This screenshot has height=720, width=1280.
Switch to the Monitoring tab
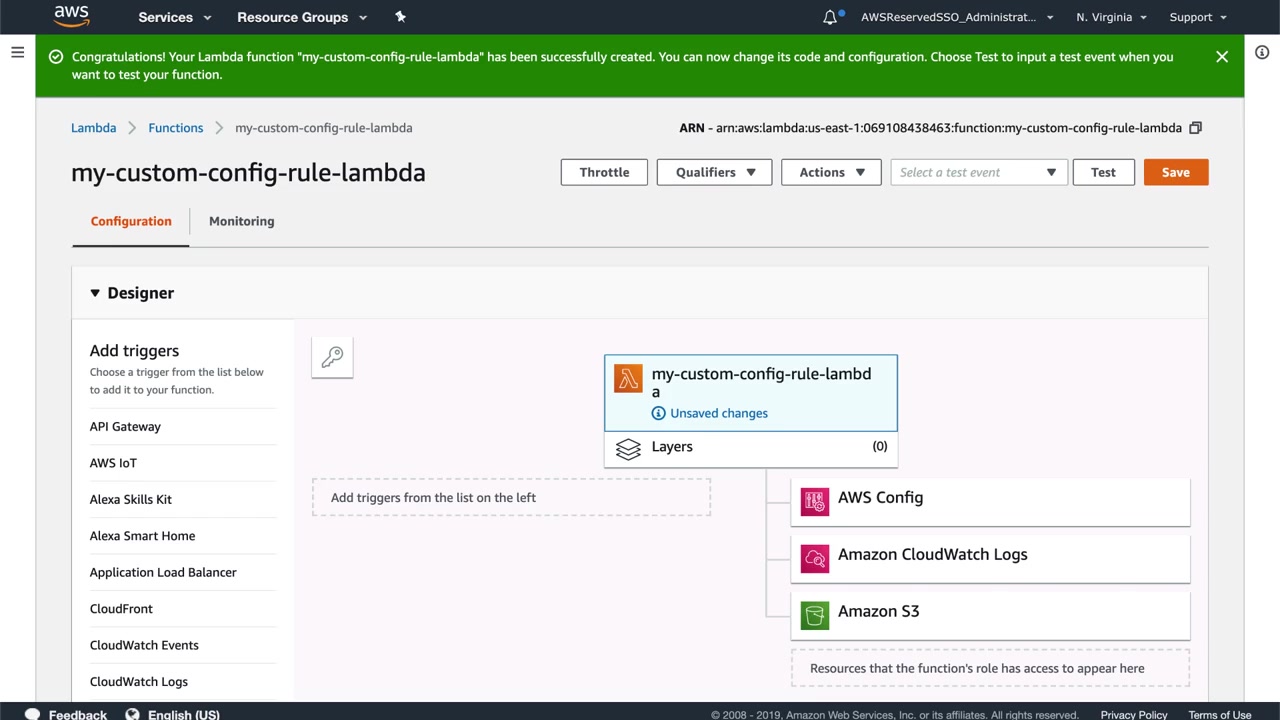tap(241, 221)
